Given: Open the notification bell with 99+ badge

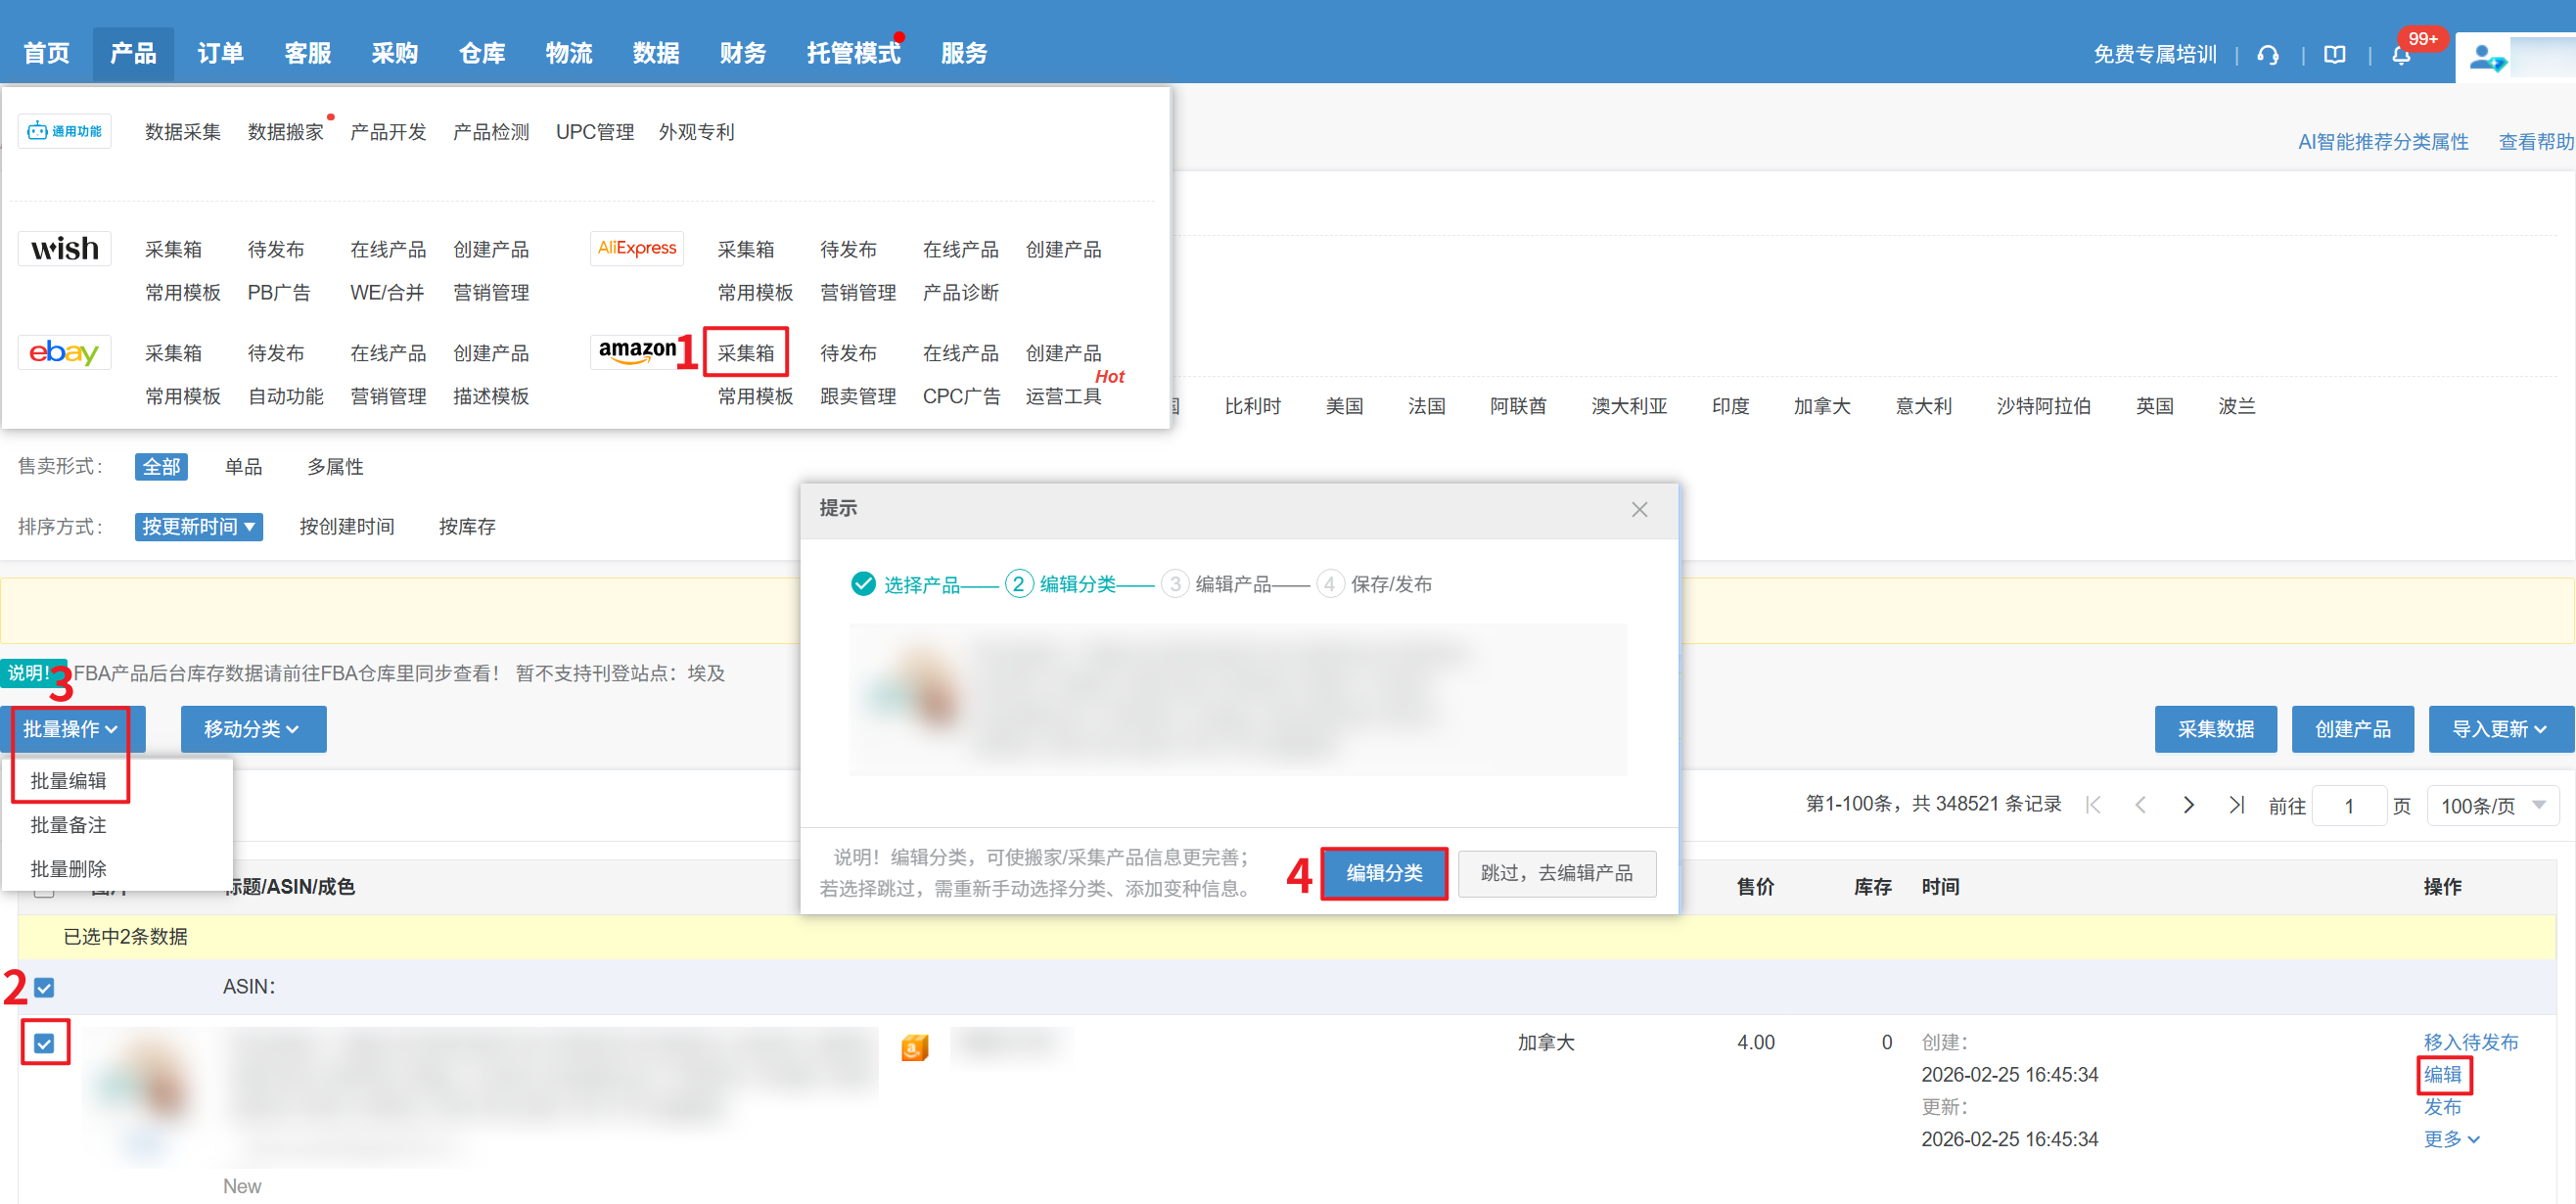Looking at the screenshot, I should point(2400,55).
